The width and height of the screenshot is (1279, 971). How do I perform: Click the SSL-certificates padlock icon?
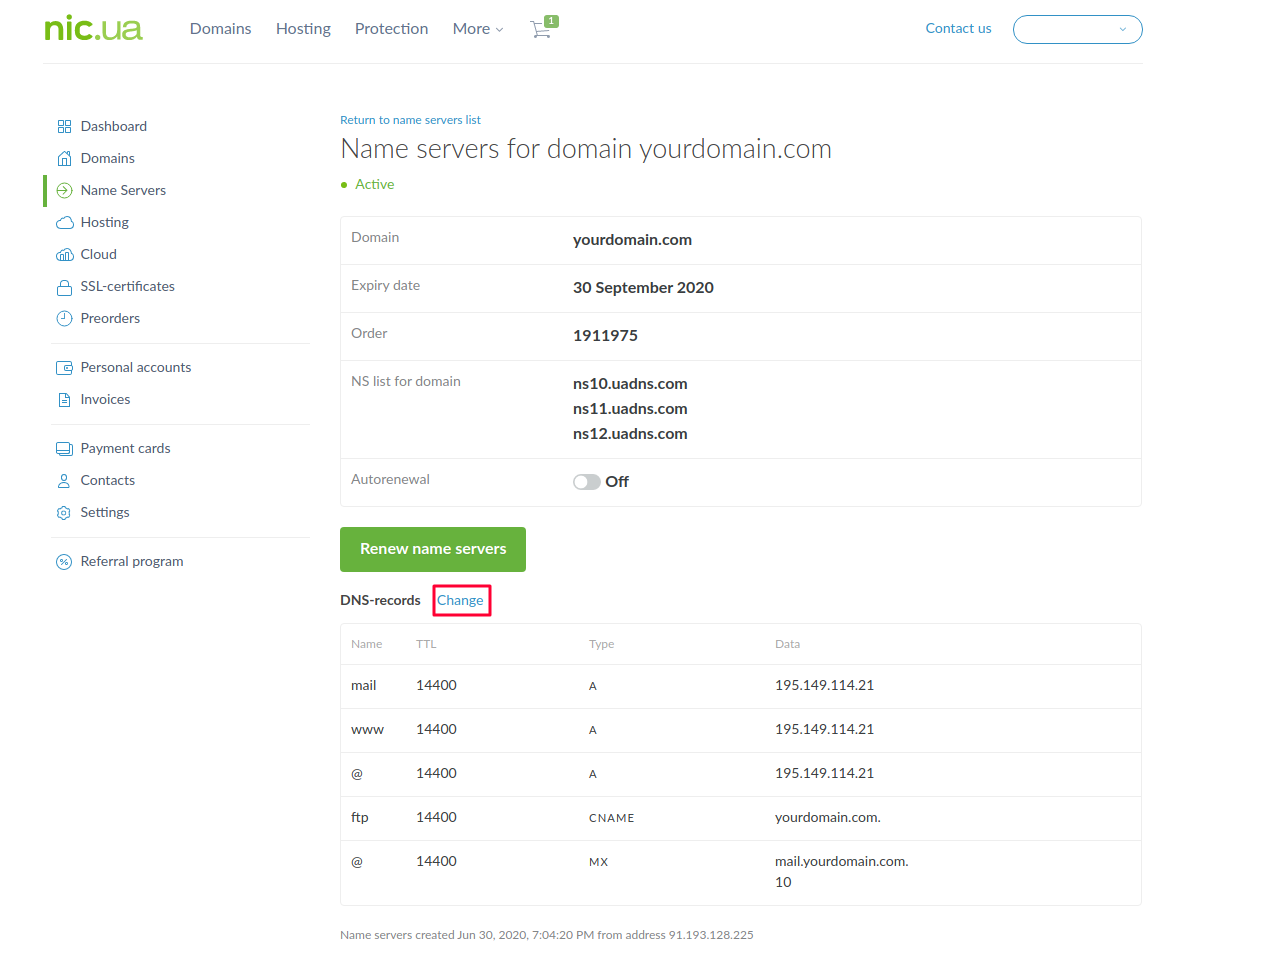pos(64,287)
